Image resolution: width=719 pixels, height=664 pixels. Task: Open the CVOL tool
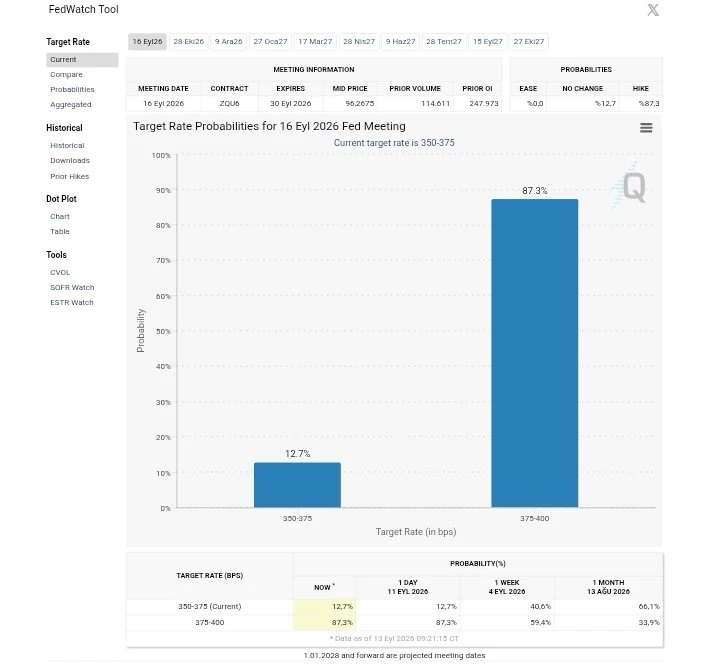pos(60,273)
